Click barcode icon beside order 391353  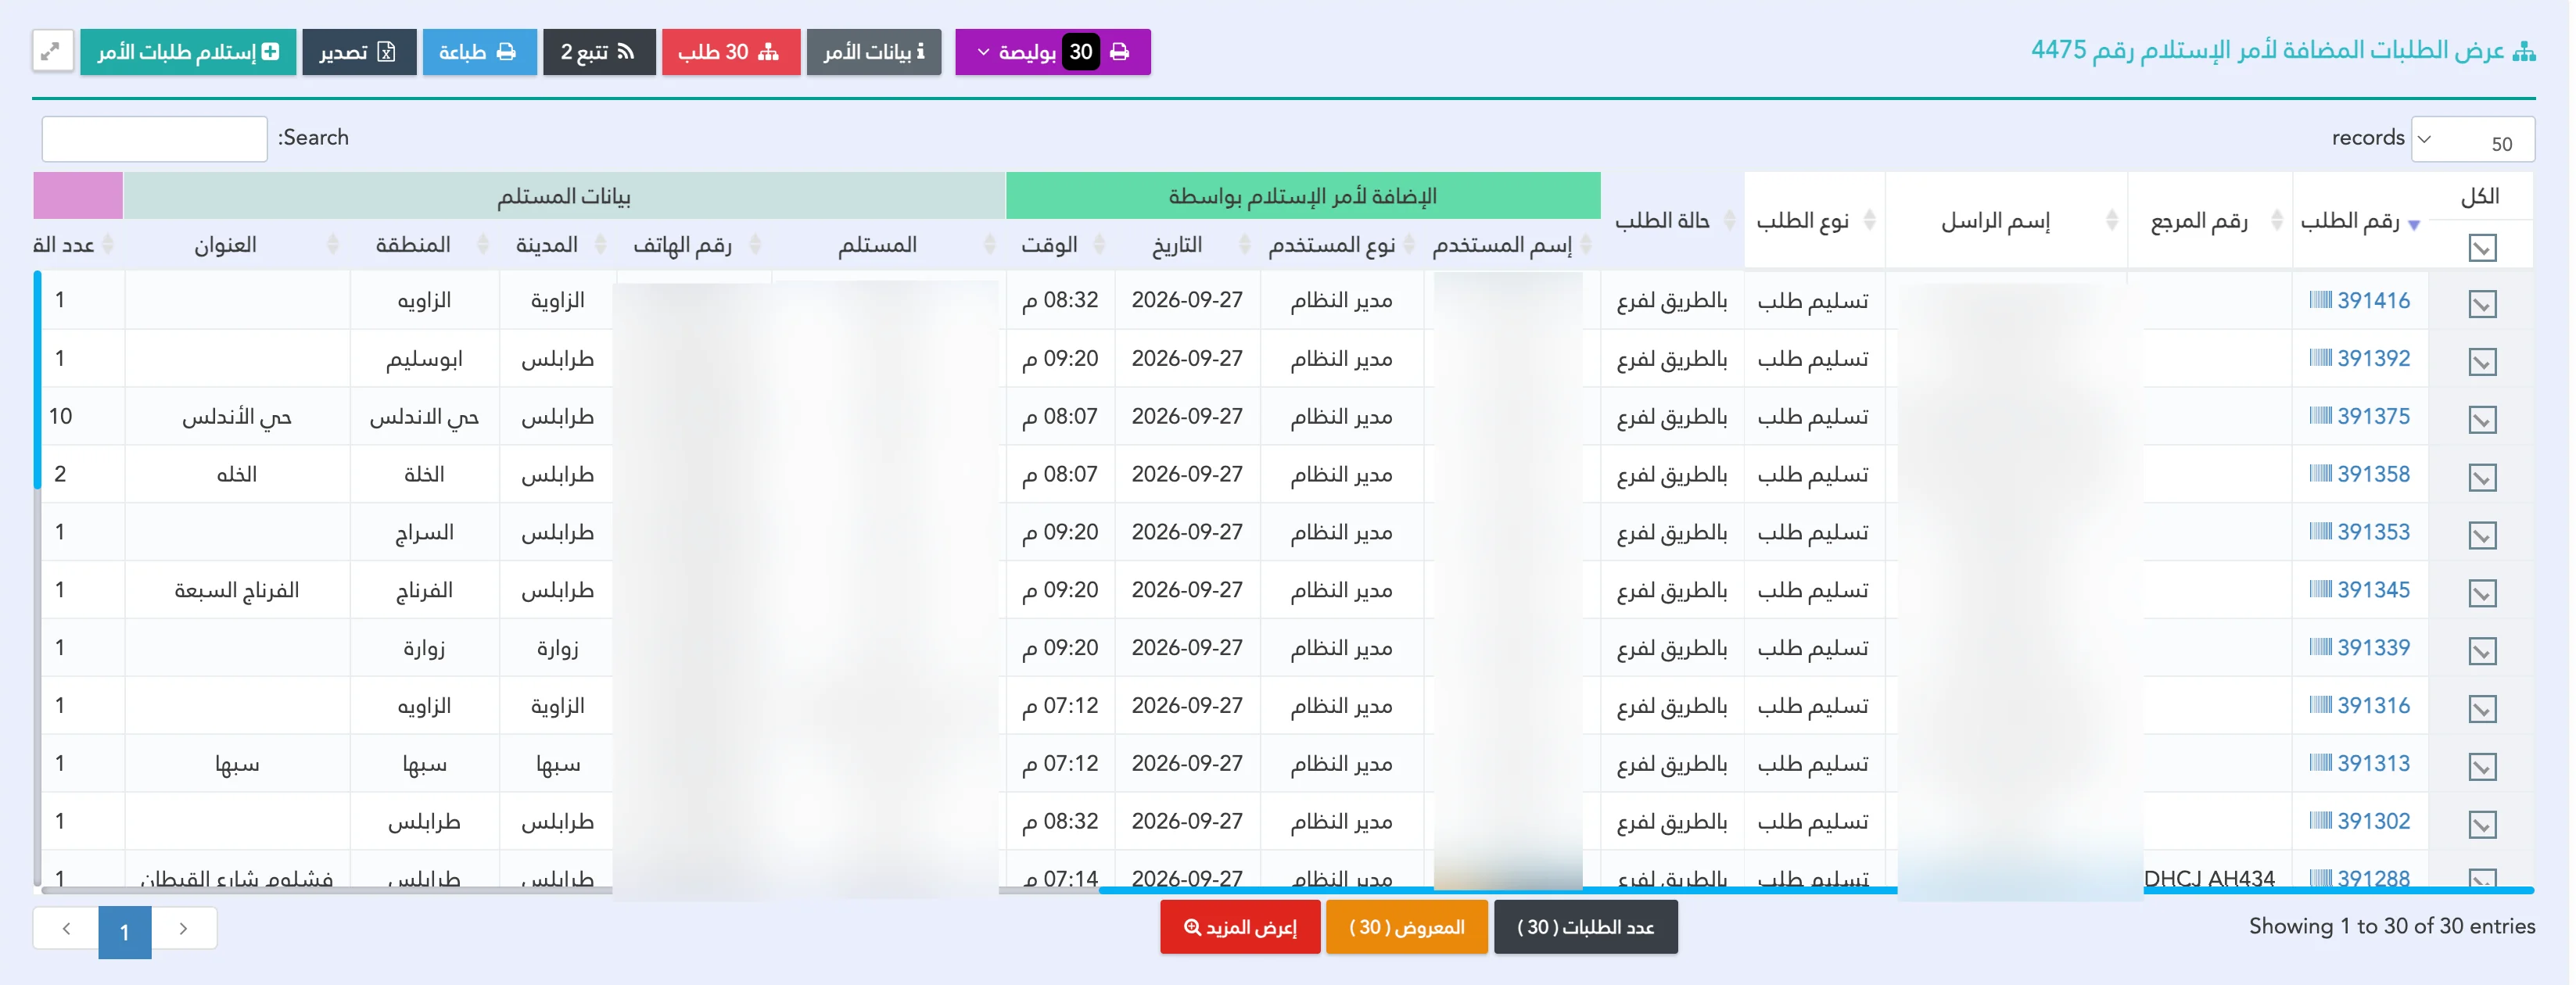[2320, 531]
